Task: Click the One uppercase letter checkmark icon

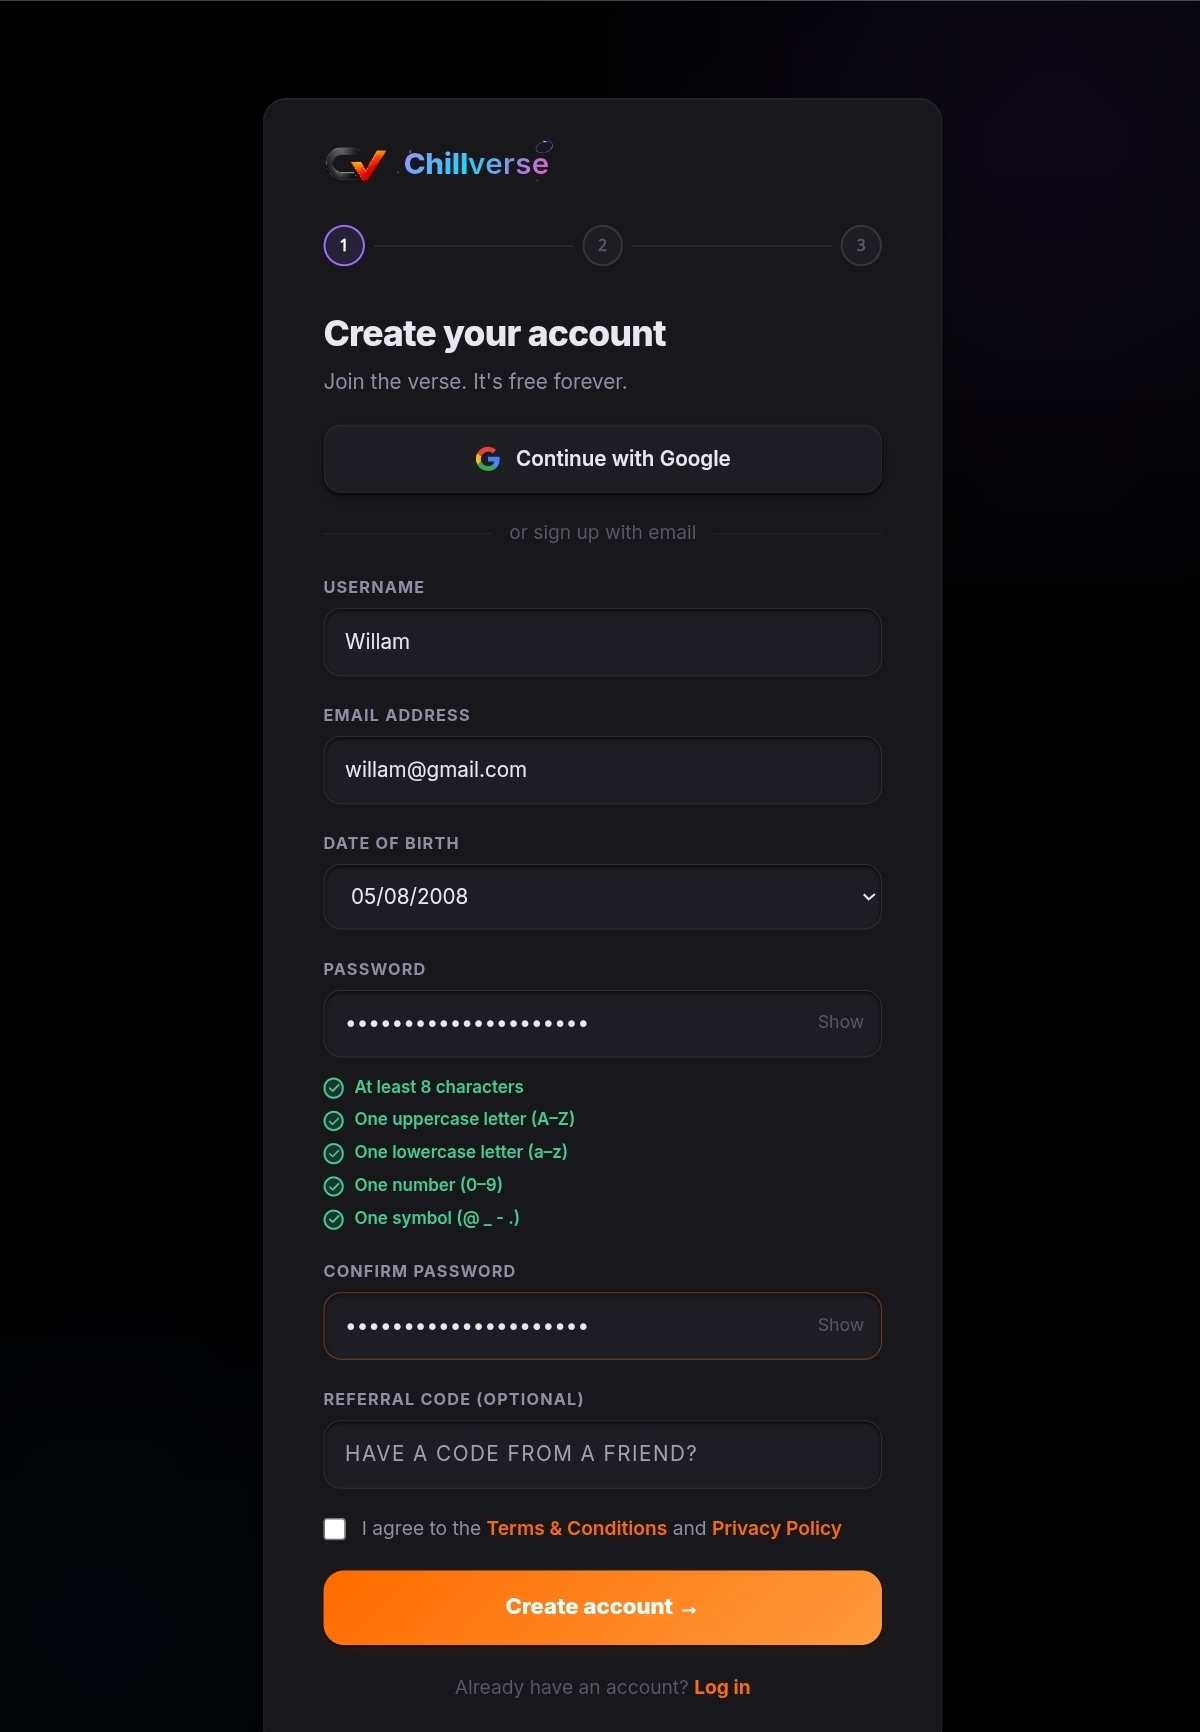Action: [x=334, y=1121]
